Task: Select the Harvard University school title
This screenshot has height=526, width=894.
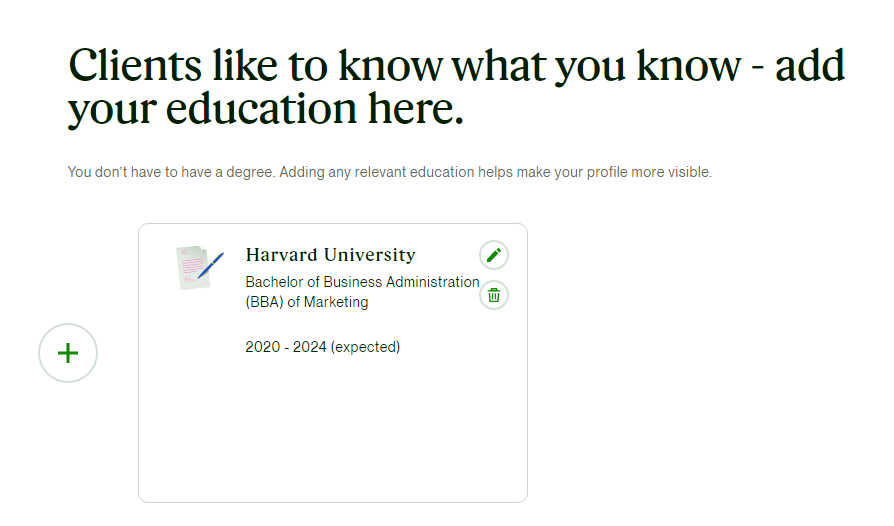Action: tap(331, 255)
